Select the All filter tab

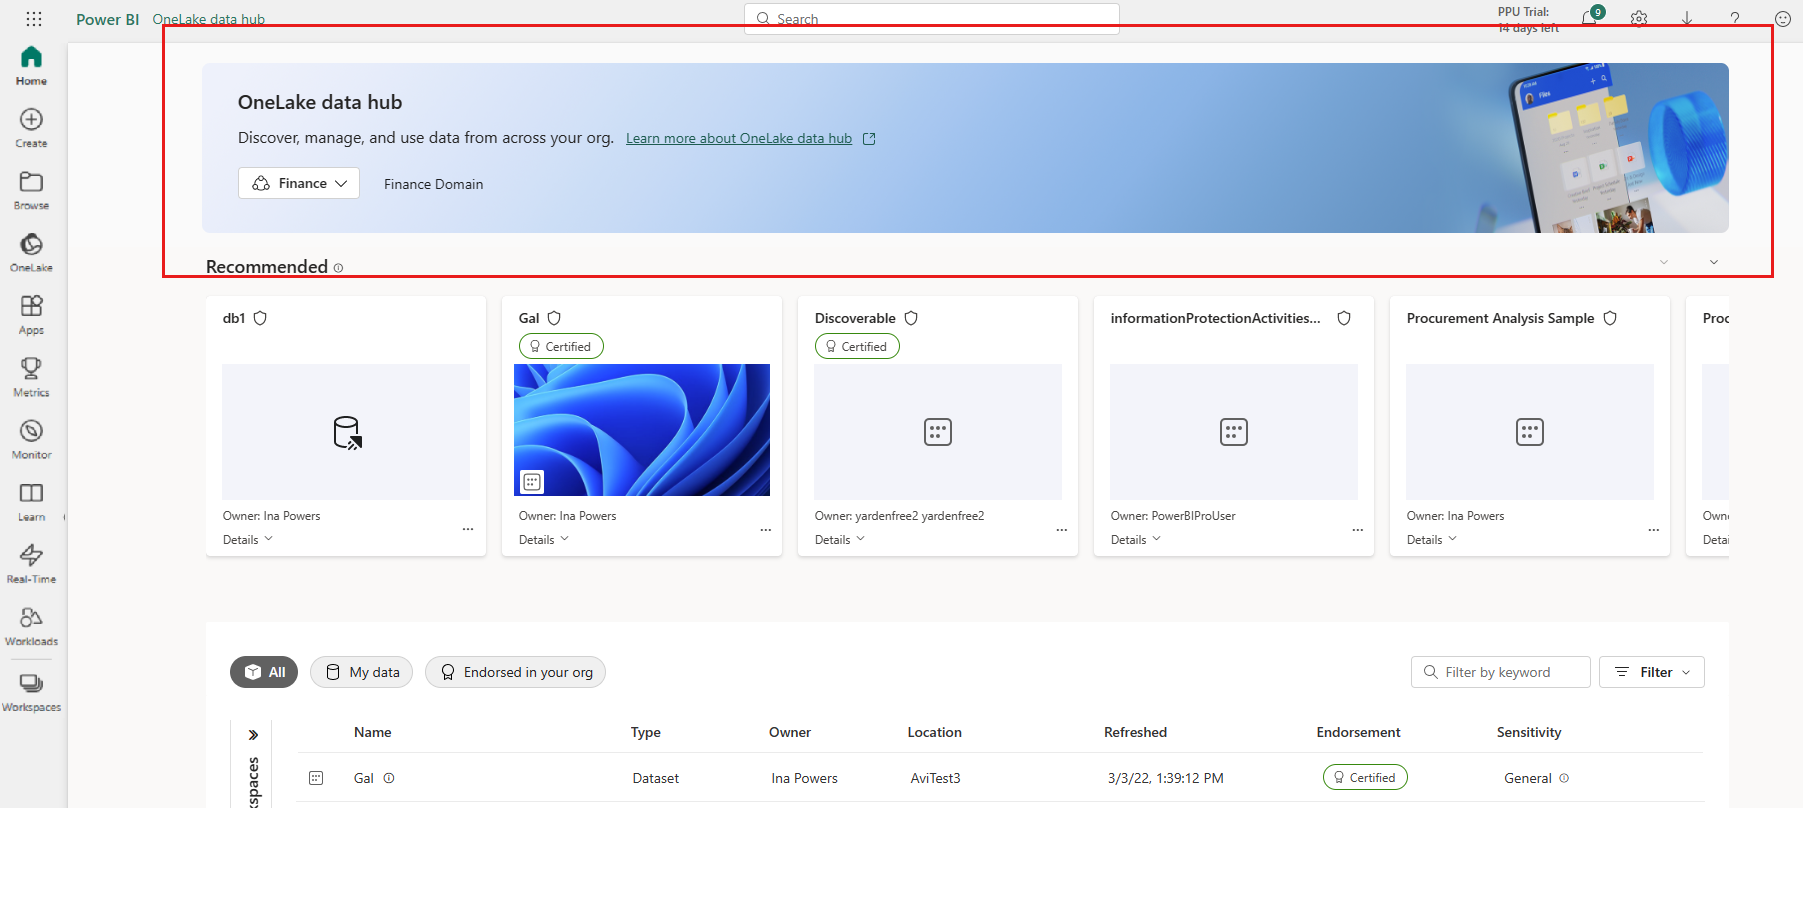pos(264,672)
